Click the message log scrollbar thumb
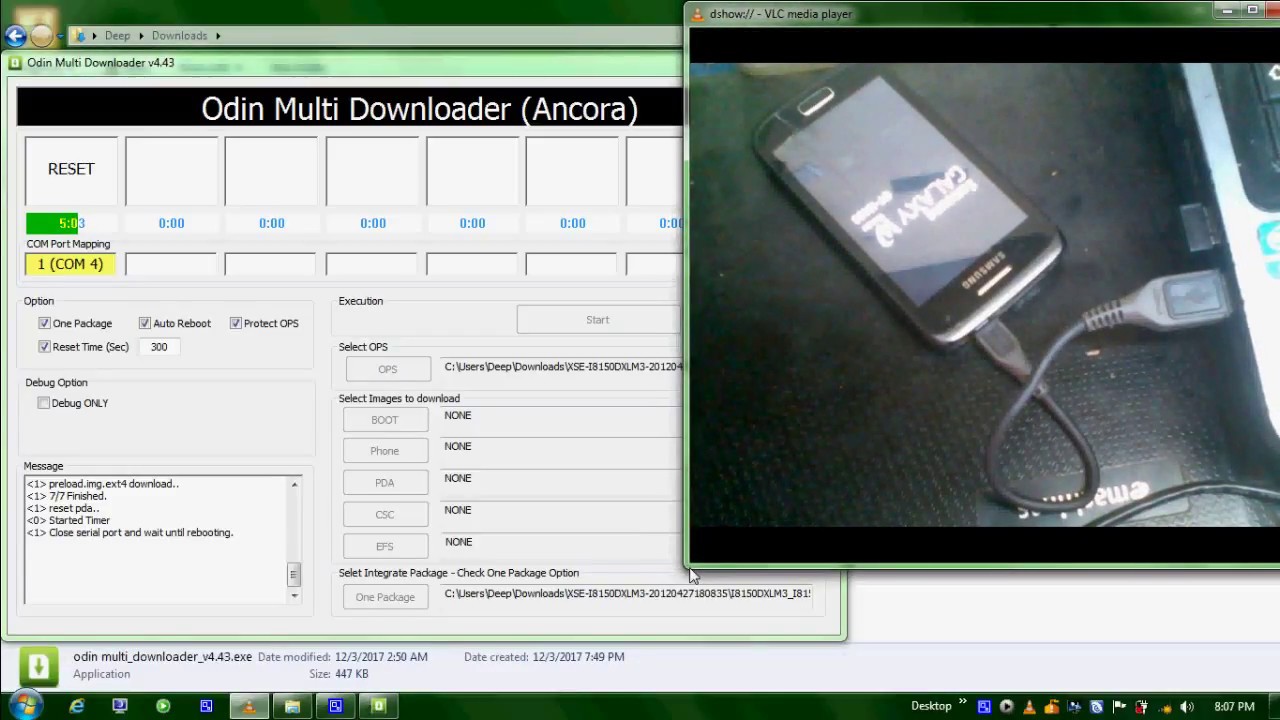Screen dimensions: 1280x720 [x=294, y=573]
